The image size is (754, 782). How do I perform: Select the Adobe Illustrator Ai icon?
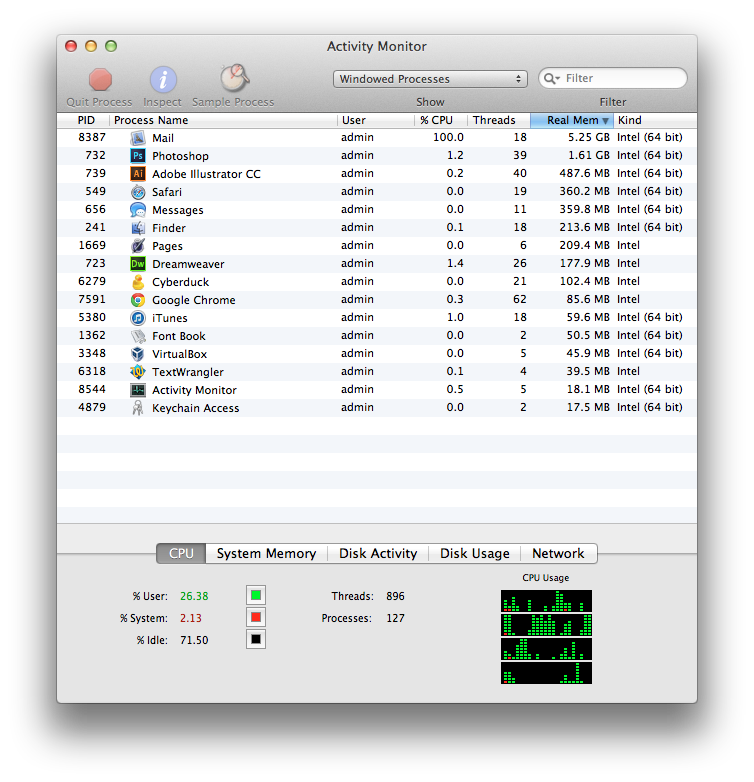pos(138,174)
